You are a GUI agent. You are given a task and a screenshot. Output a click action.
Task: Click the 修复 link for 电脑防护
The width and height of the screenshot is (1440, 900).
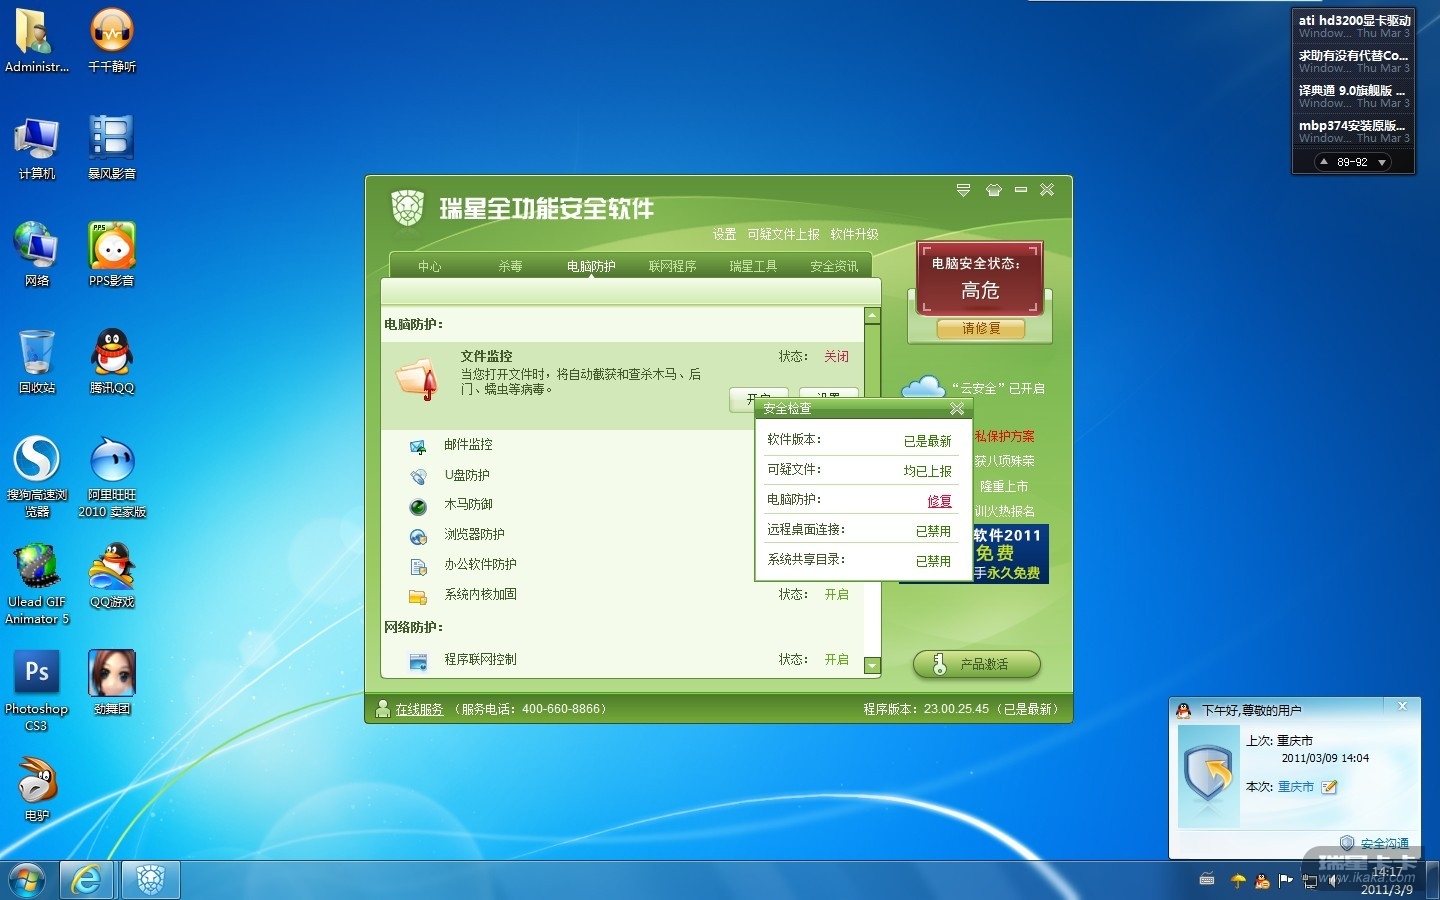tap(939, 500)
